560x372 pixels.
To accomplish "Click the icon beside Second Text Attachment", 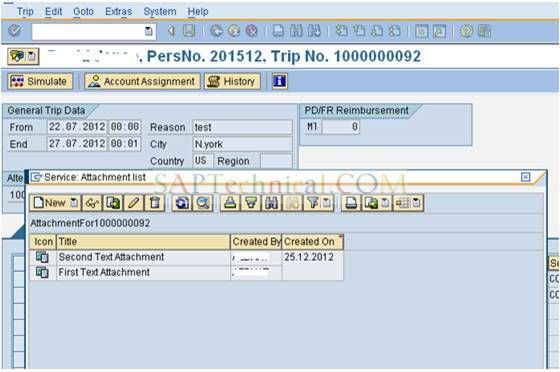I will point(42,257).
